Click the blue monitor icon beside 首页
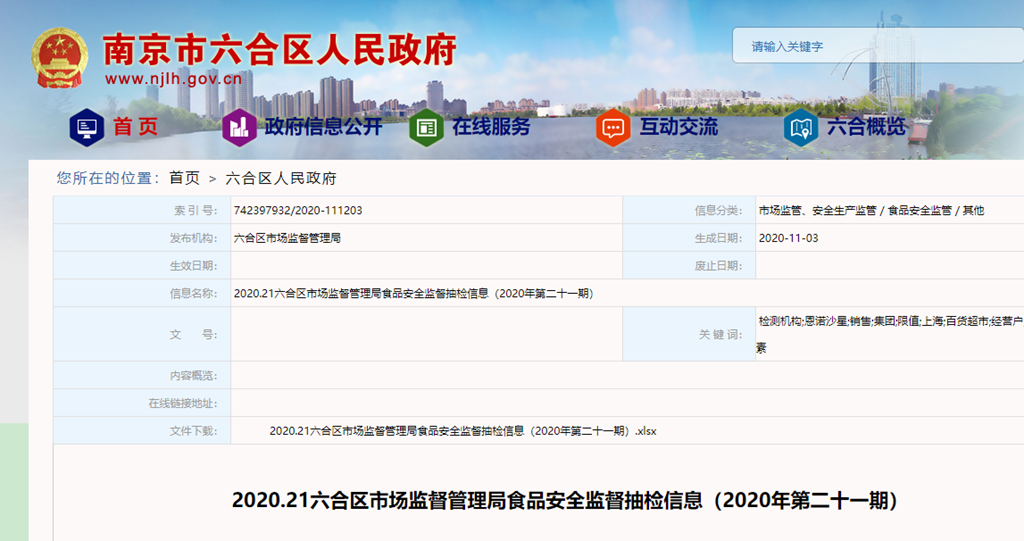 pos(85,127)
